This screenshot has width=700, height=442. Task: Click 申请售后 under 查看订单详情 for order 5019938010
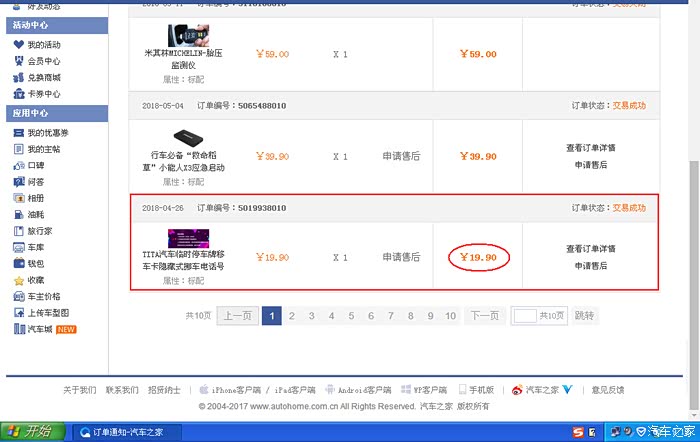pos(591,266)
